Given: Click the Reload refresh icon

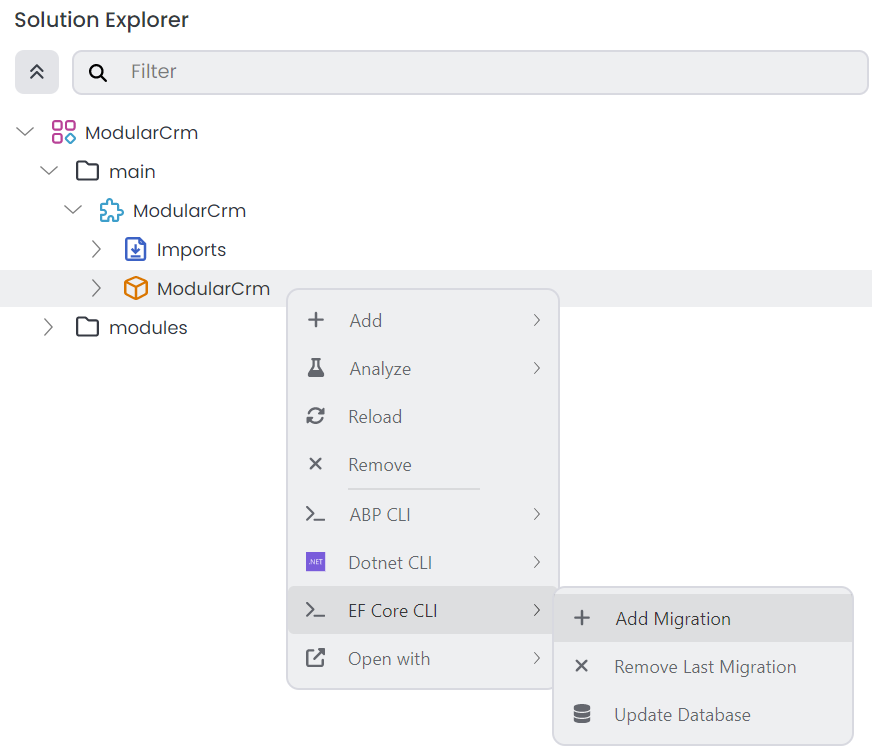Looking at the screenshot, I should pos(316,416).
